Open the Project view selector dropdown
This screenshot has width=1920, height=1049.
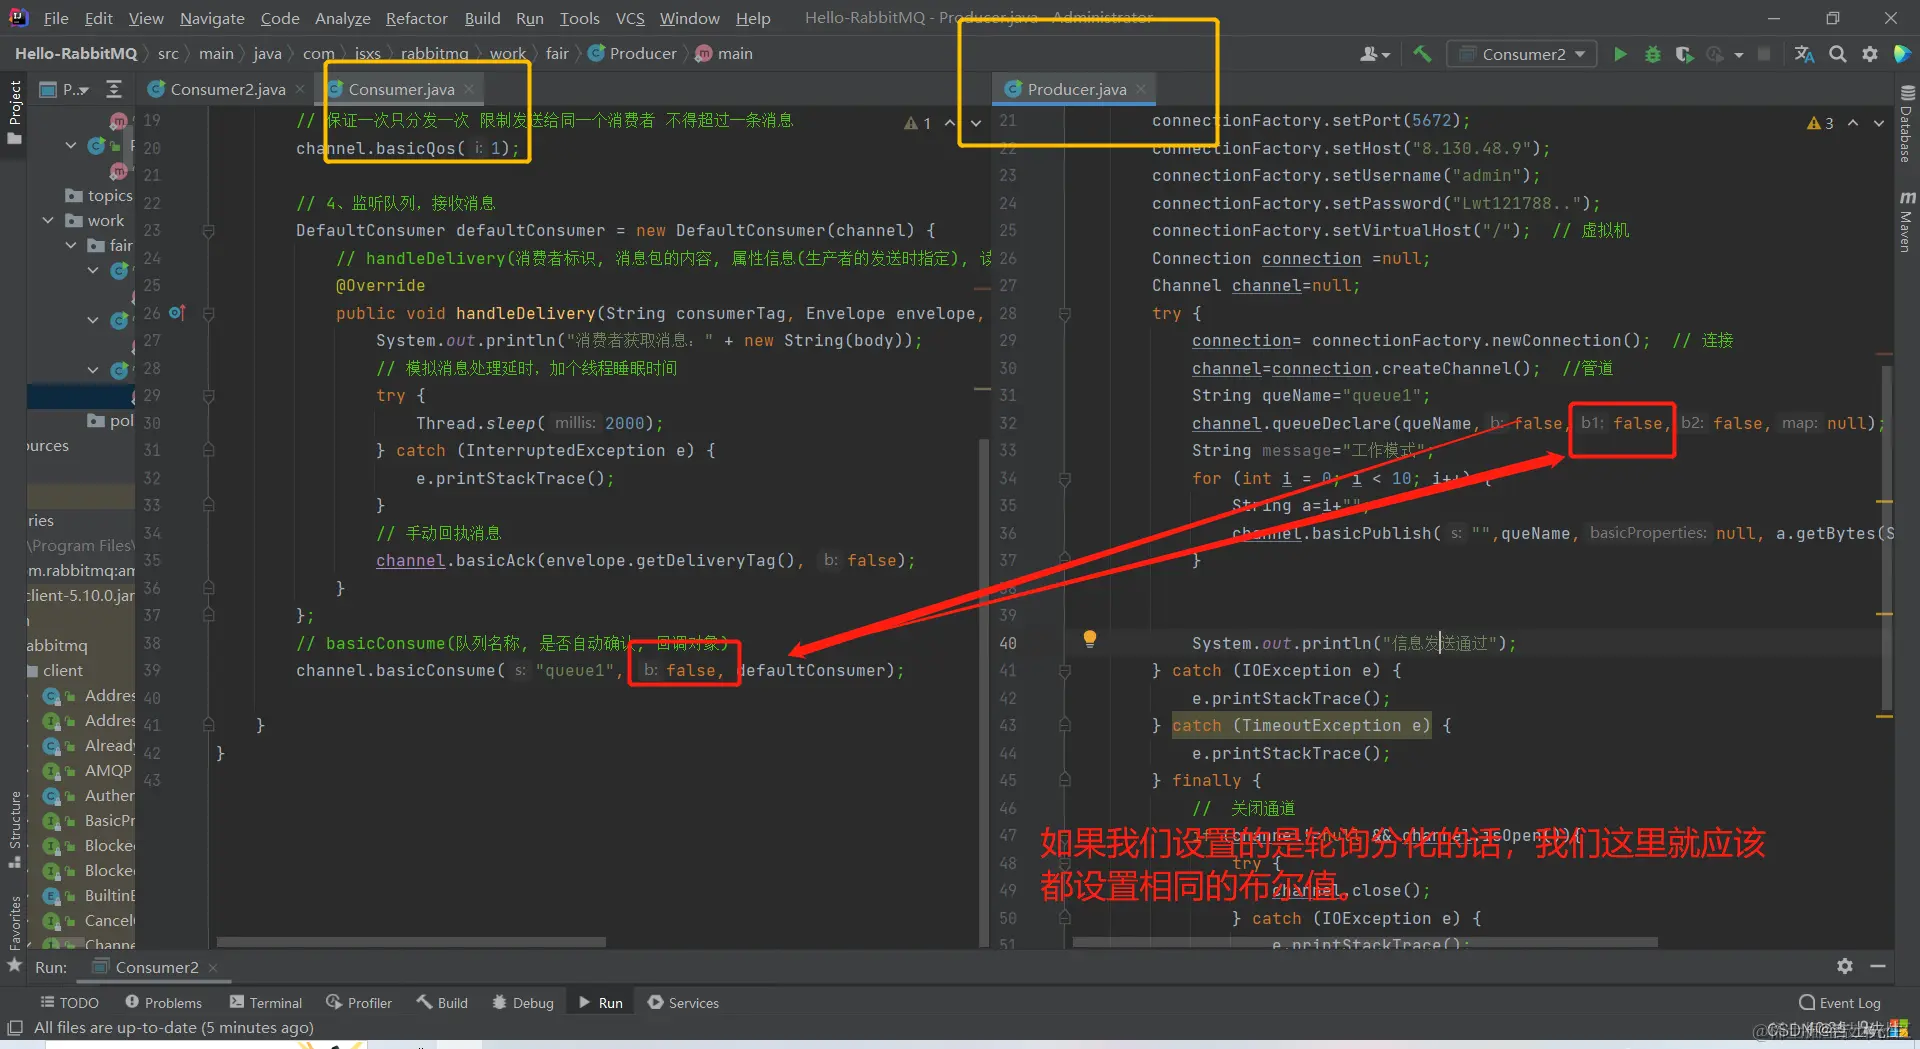[x=64, y=89]
